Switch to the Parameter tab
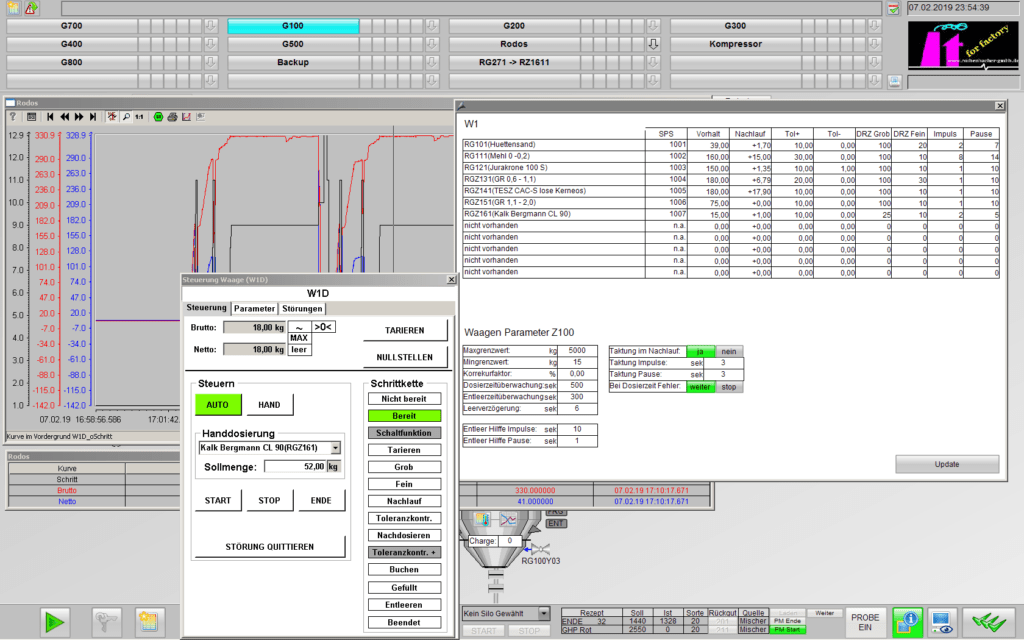Image resolution: width=1024 pixels, height=640 pixels. tap(254, 309)
